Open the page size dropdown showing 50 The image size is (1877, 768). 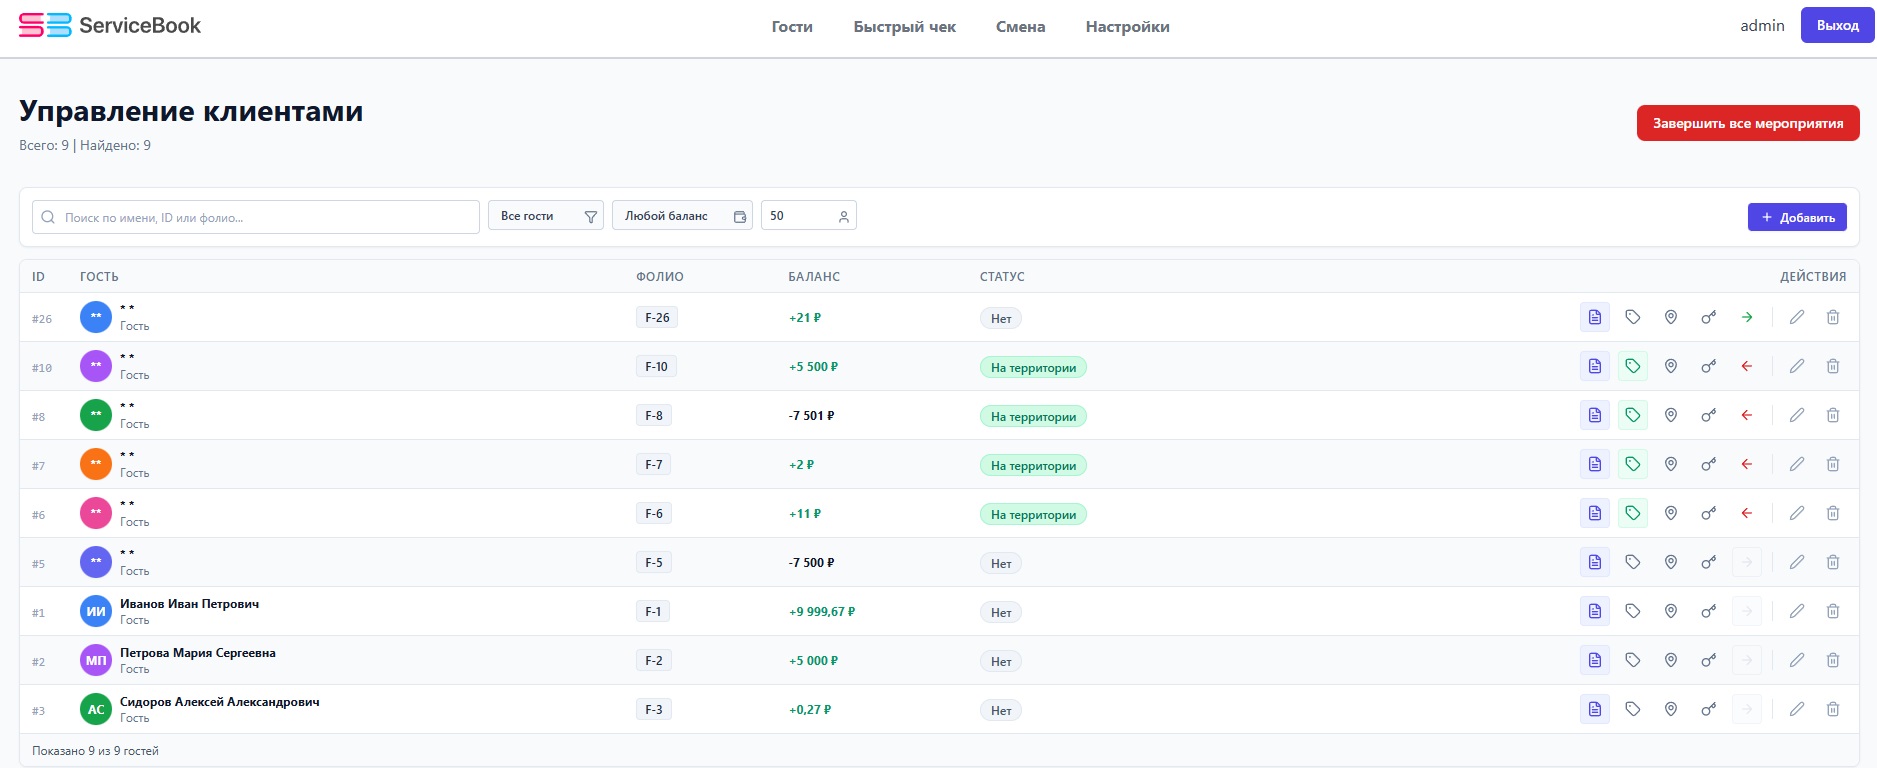click(x=808, y=216)
